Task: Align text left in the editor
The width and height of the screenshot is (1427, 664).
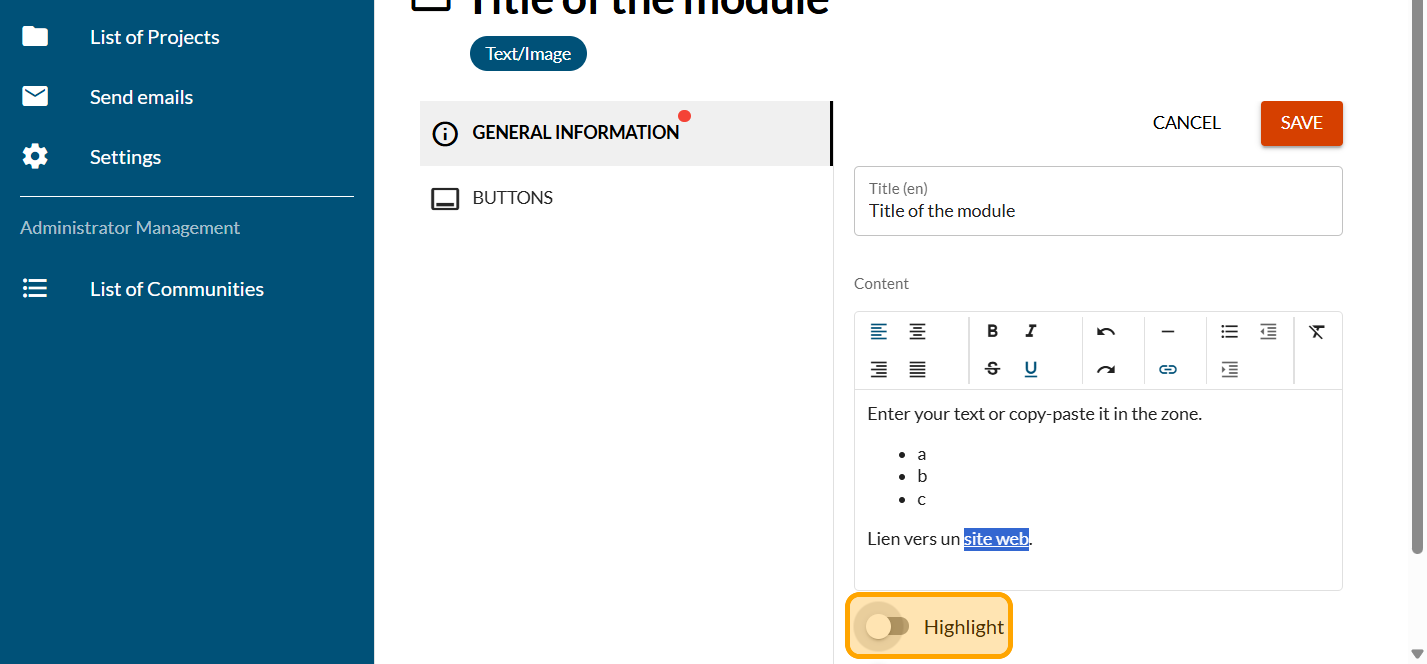Action: [878, 332]
